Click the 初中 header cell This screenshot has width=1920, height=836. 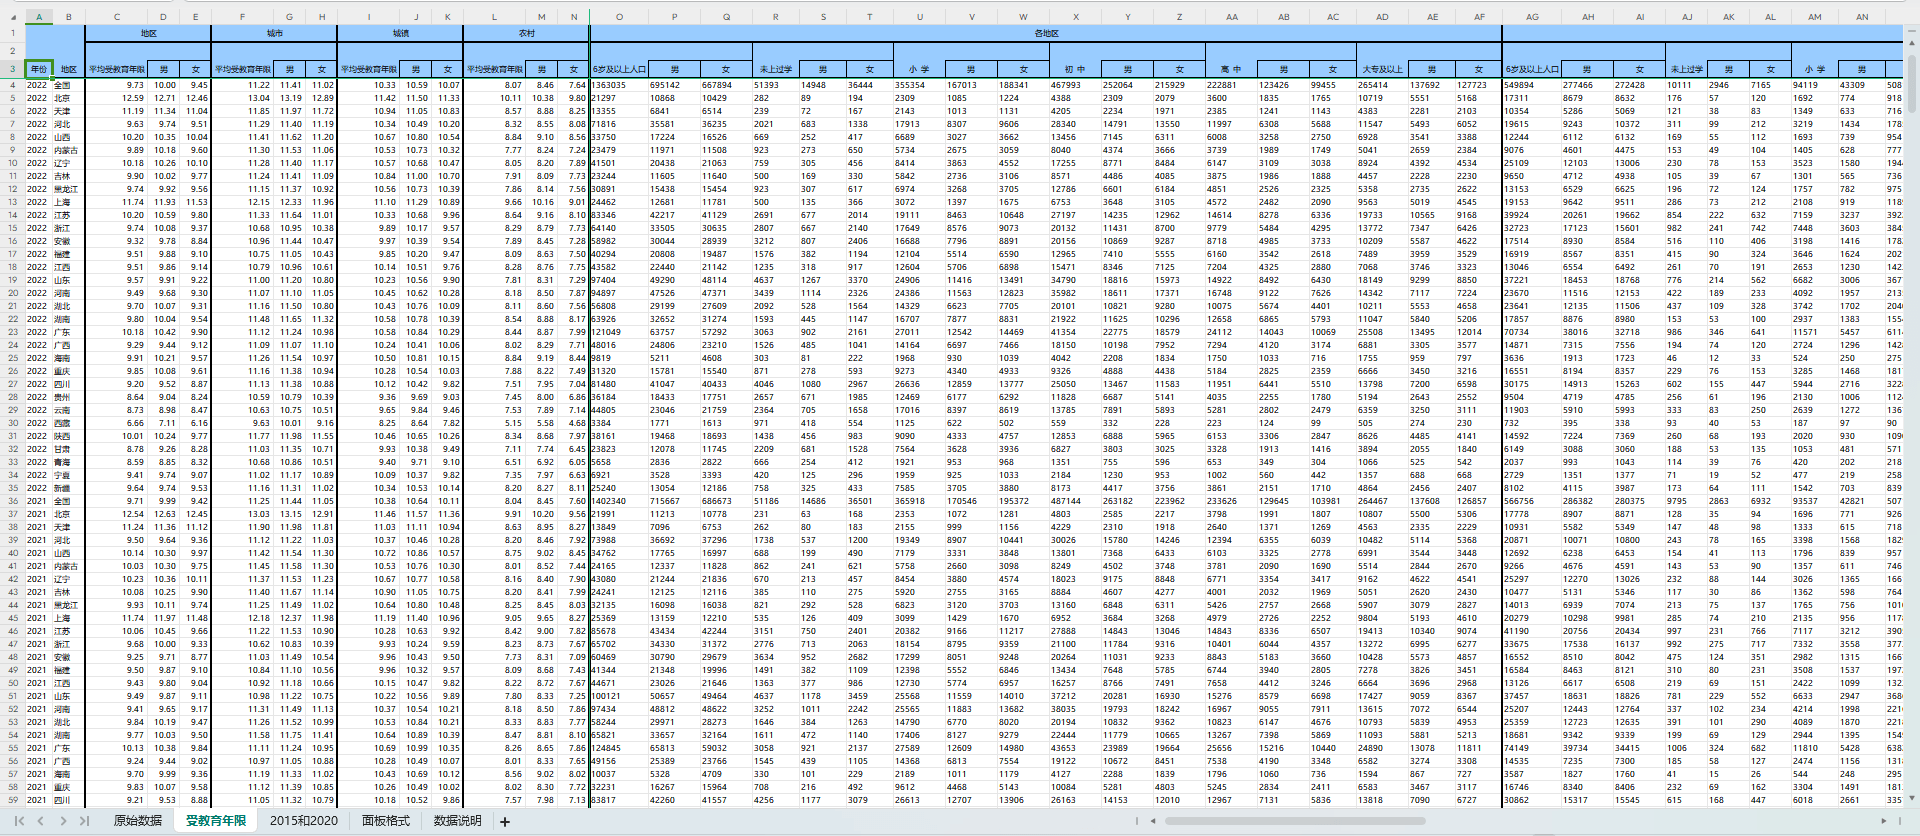[1075, 69]
